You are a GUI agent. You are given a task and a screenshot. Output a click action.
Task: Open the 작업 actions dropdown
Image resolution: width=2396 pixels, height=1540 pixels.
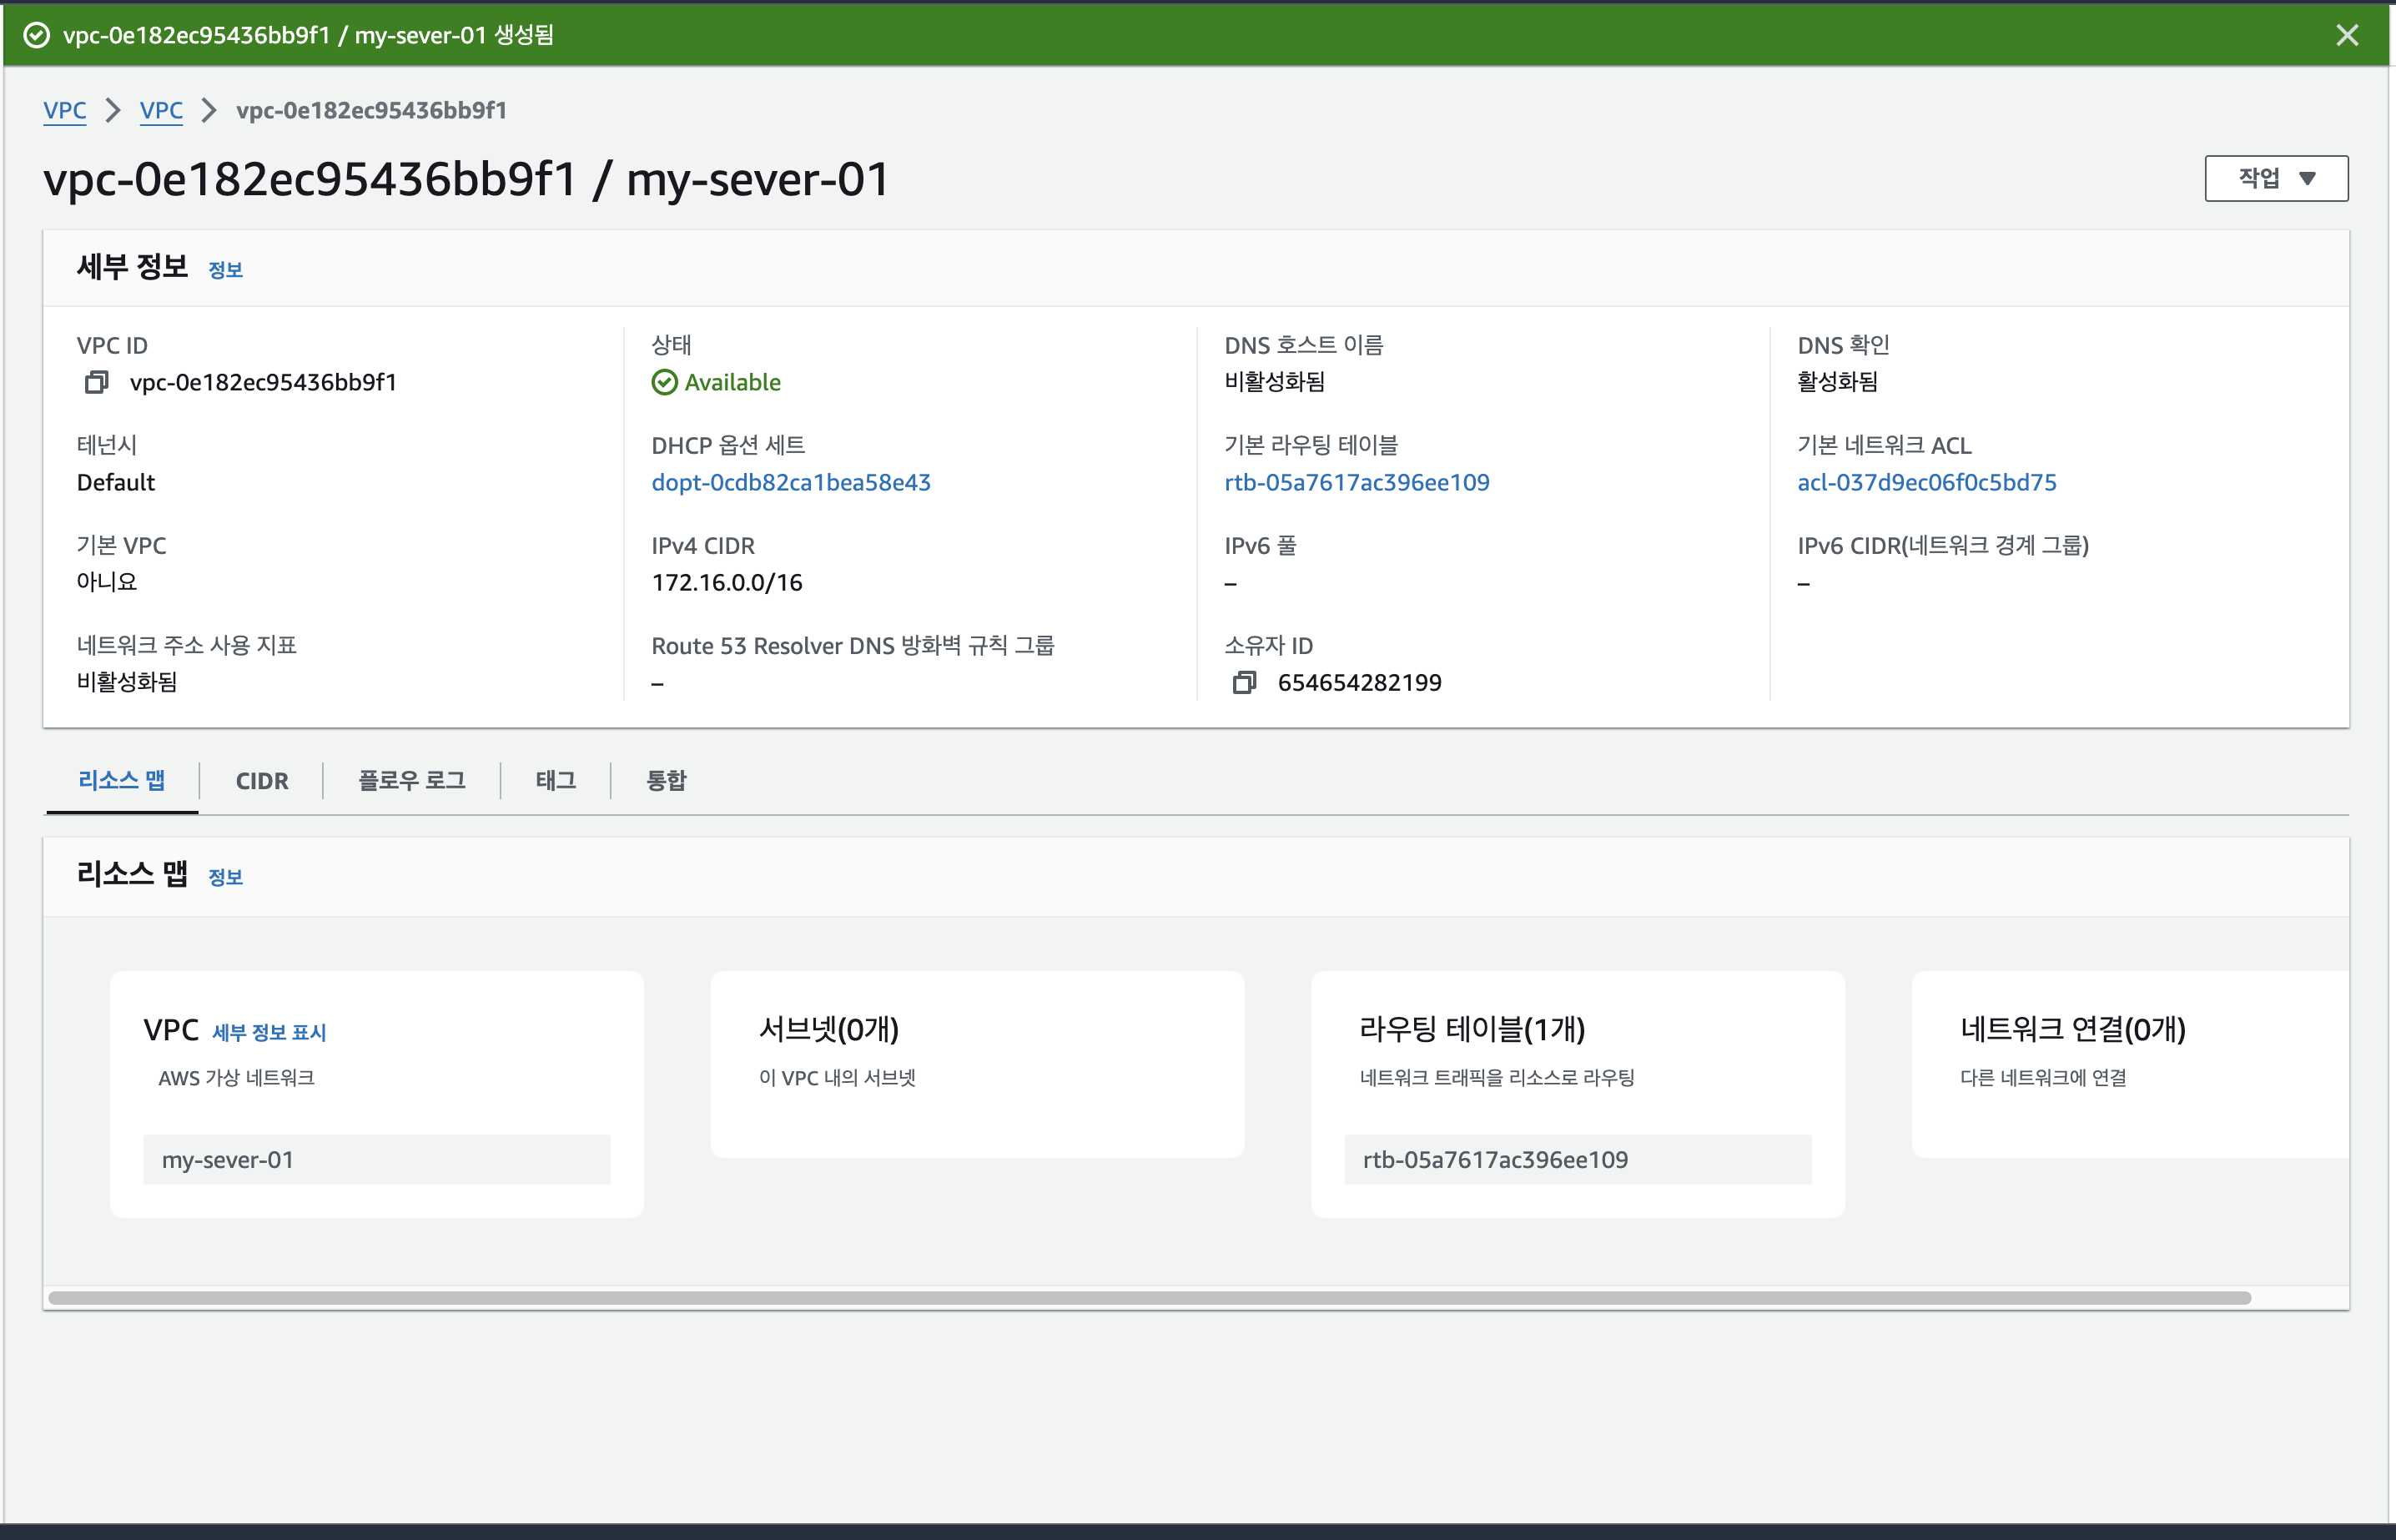click(x=2275, y=178)
